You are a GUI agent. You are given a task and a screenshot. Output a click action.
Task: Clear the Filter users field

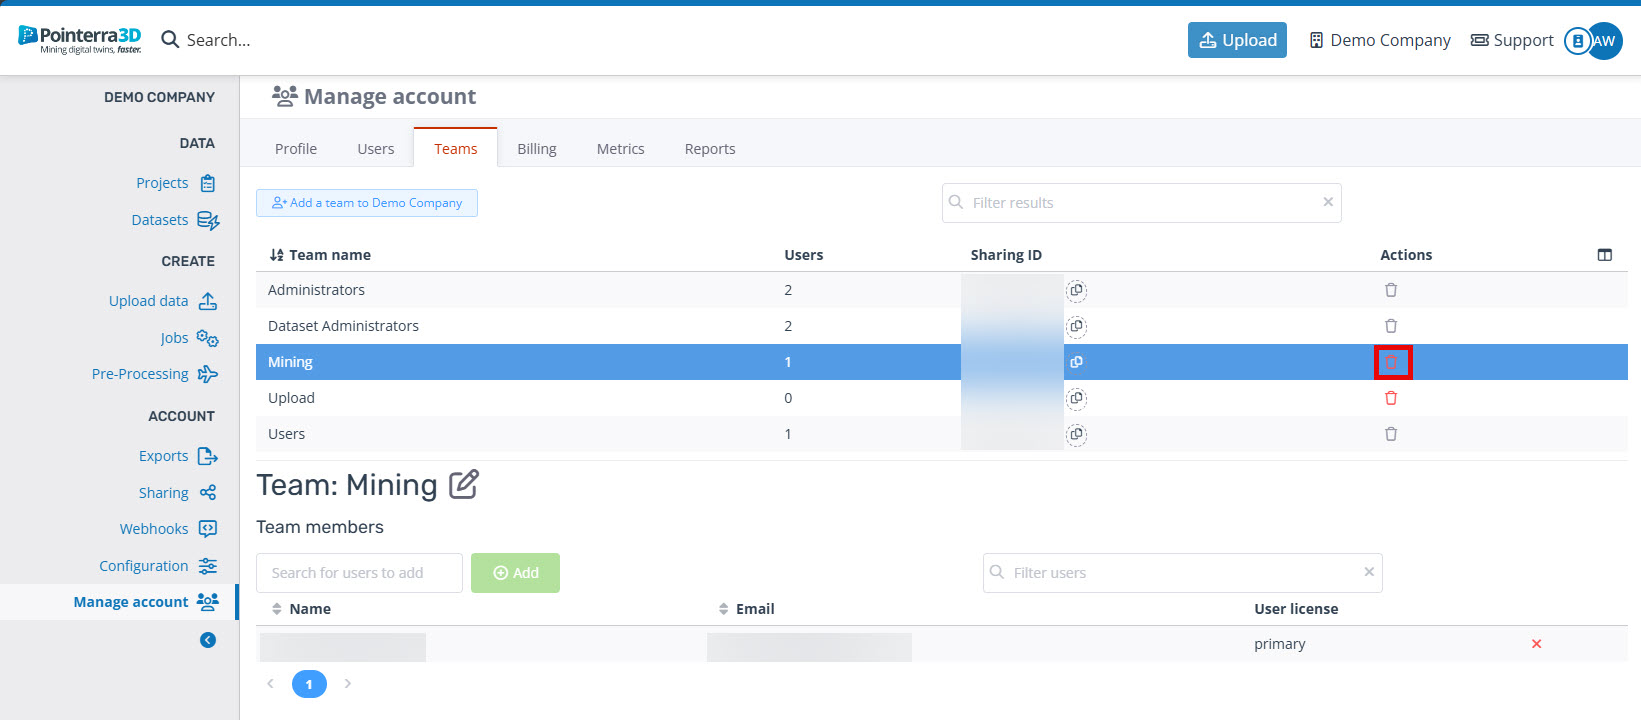(1369, 572)
